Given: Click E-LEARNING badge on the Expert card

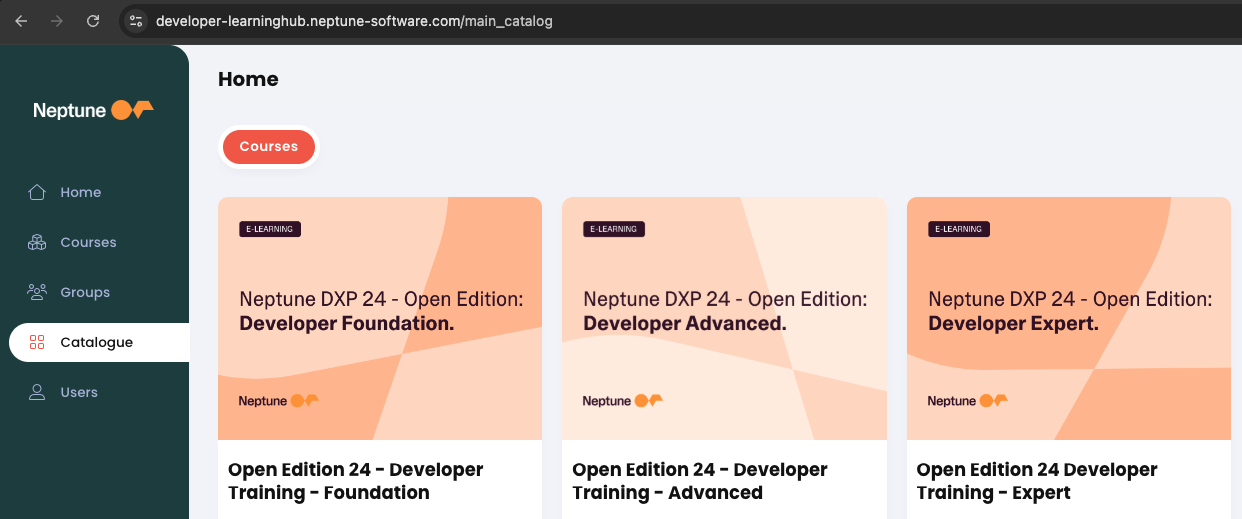Looking at the screenshot, I should [959, 229].
